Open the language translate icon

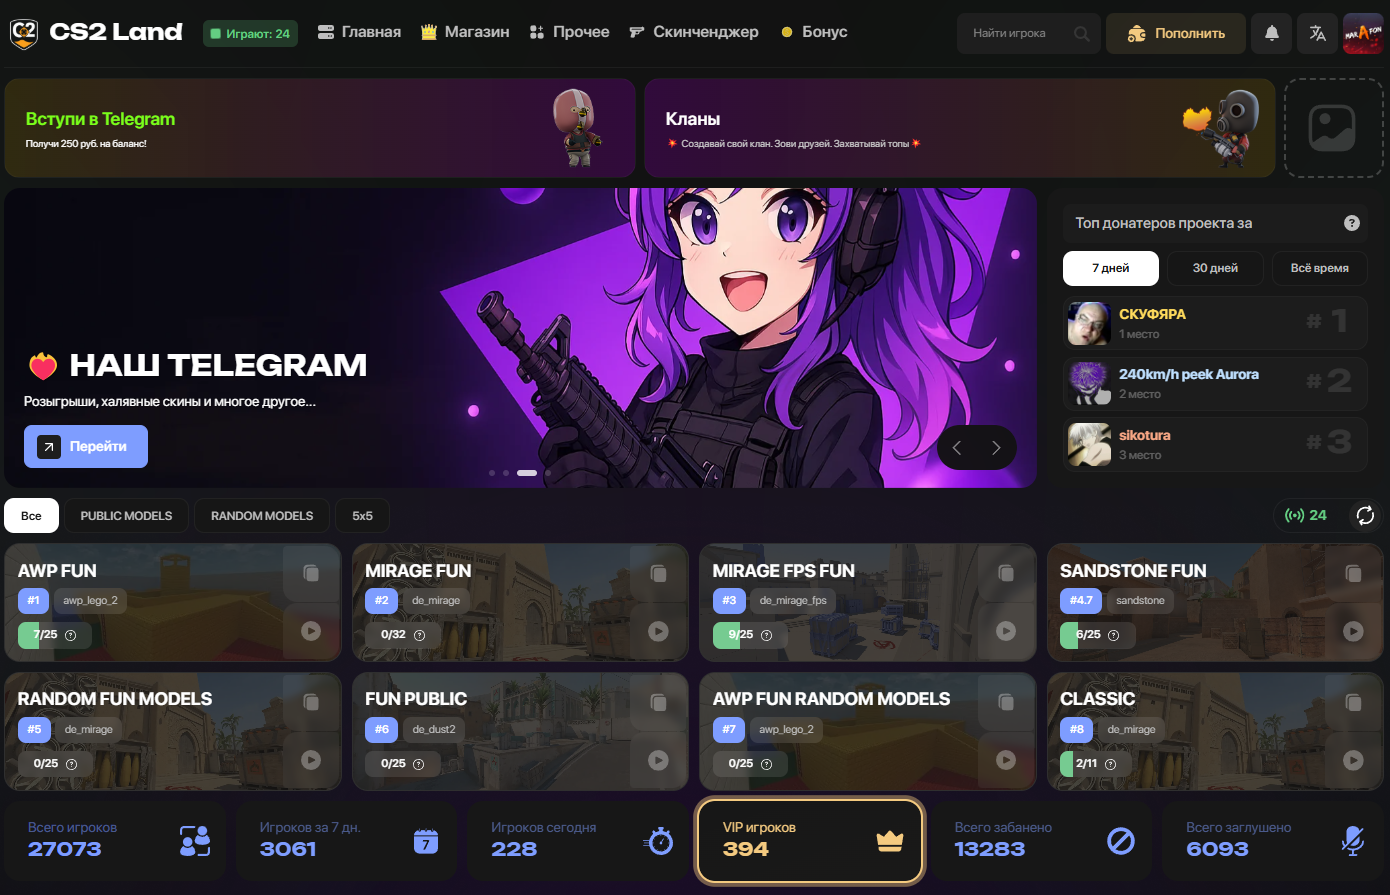pos(1317,33)
